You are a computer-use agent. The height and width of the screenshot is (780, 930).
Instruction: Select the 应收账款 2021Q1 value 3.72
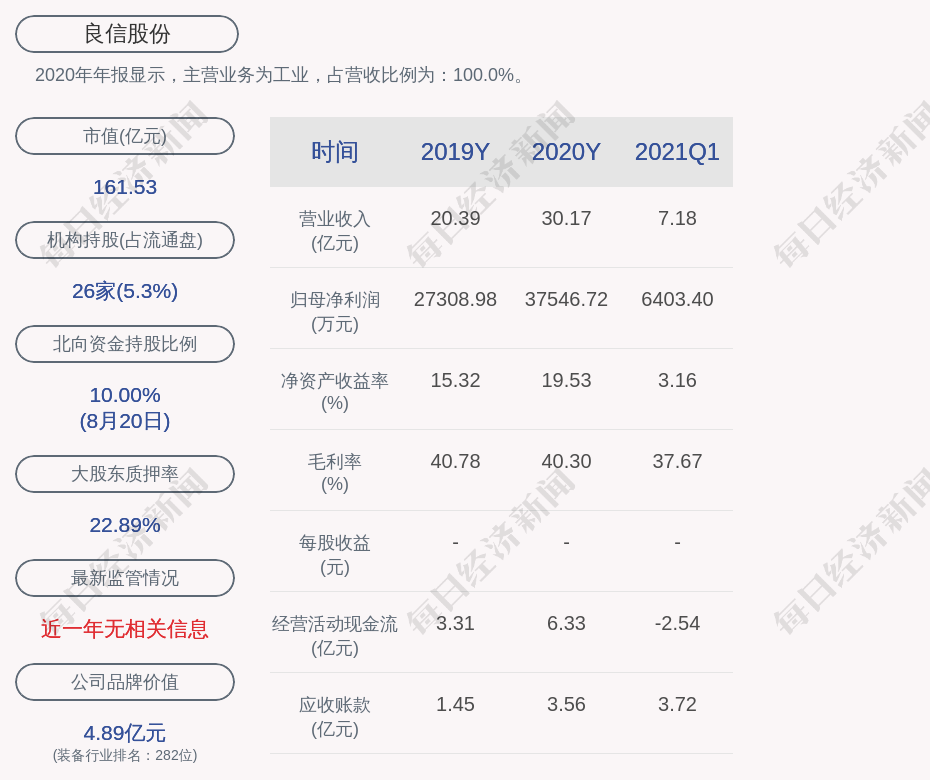point(677,704)
